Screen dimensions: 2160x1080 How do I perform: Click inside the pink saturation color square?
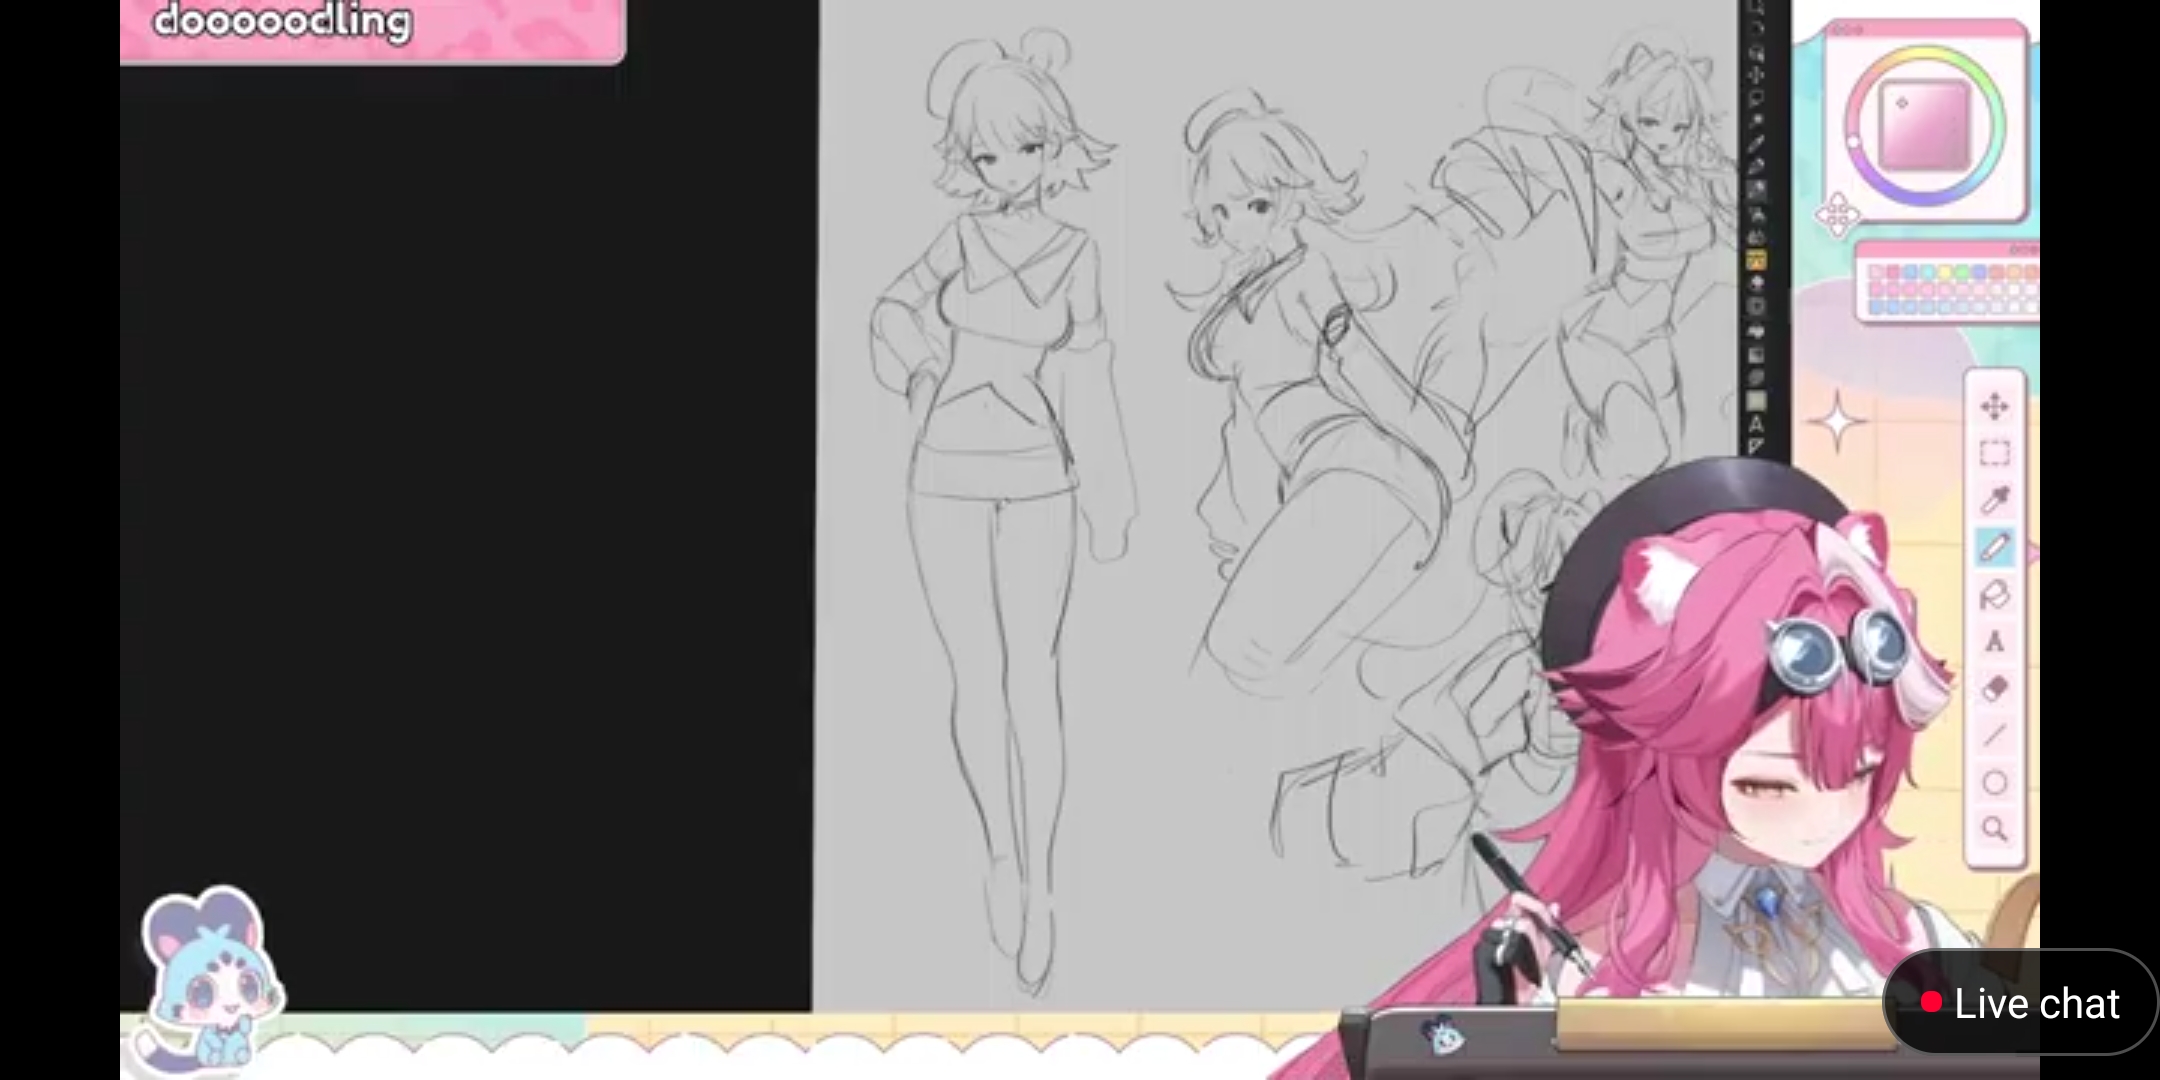[1924, 126]
